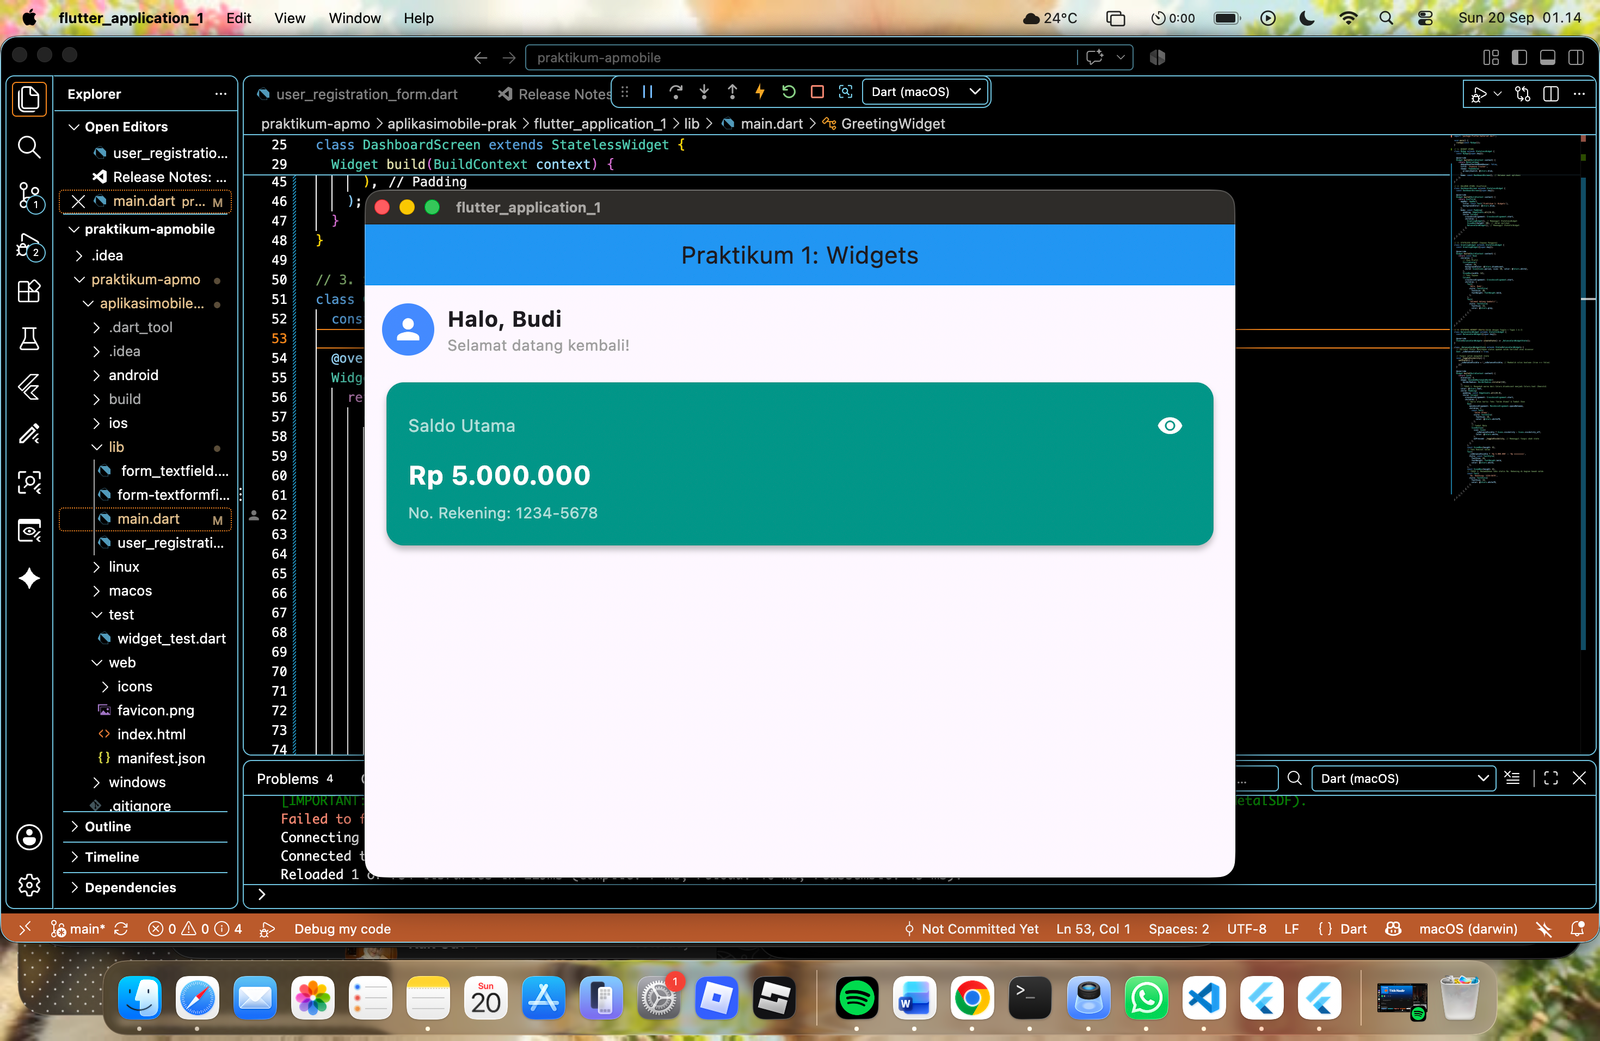Click the debug Step Over button
This screenshot has width=1600, height=1041.
pos(676,92)
